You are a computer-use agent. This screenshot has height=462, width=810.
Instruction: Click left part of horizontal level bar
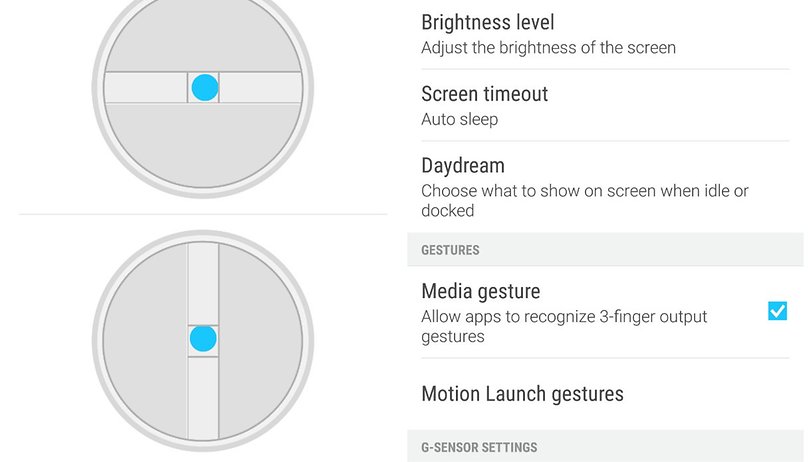[146, 87]
